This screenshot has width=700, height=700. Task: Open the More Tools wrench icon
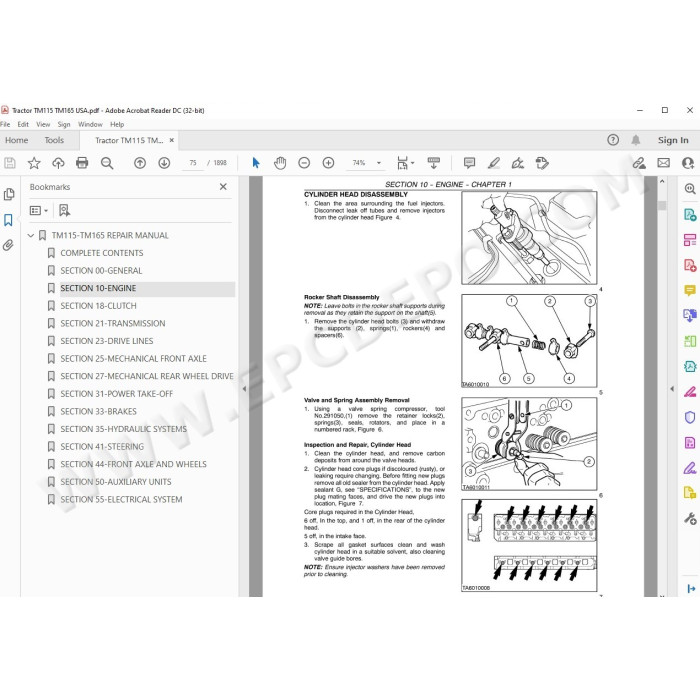[690, 518]
